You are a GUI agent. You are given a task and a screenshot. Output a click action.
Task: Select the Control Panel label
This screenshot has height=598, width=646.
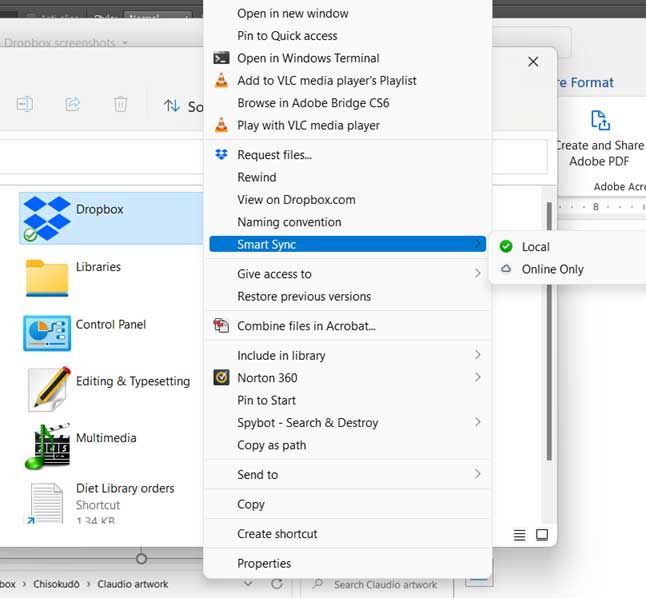point(111,324)
